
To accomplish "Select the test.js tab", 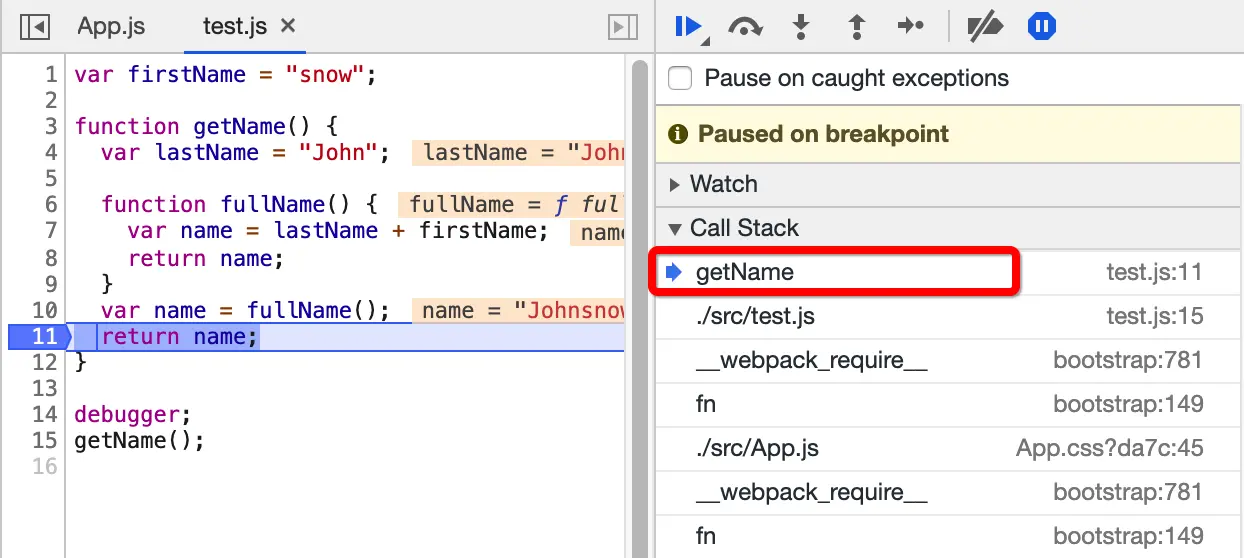I will click(234, 26).
